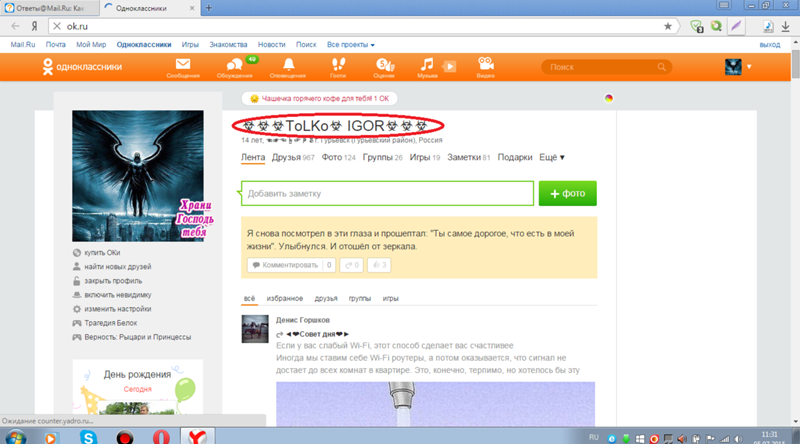Click the выход logout link

(770, 44)
